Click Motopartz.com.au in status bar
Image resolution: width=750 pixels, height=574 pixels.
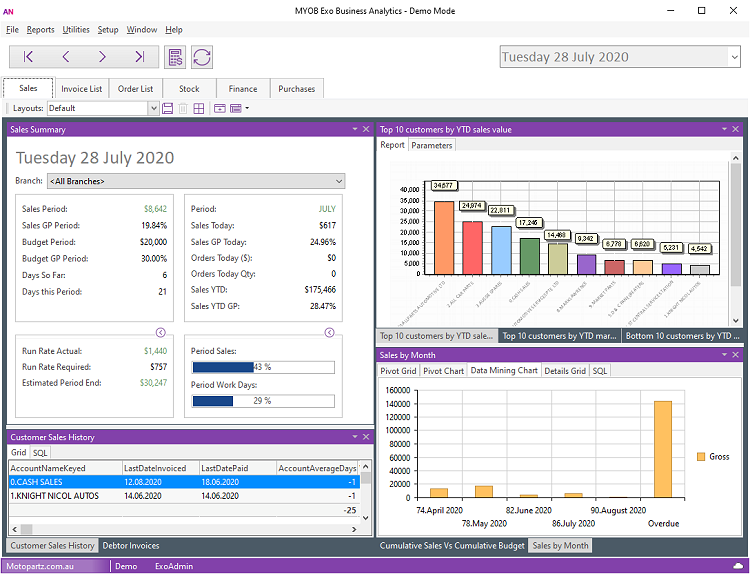40,566
